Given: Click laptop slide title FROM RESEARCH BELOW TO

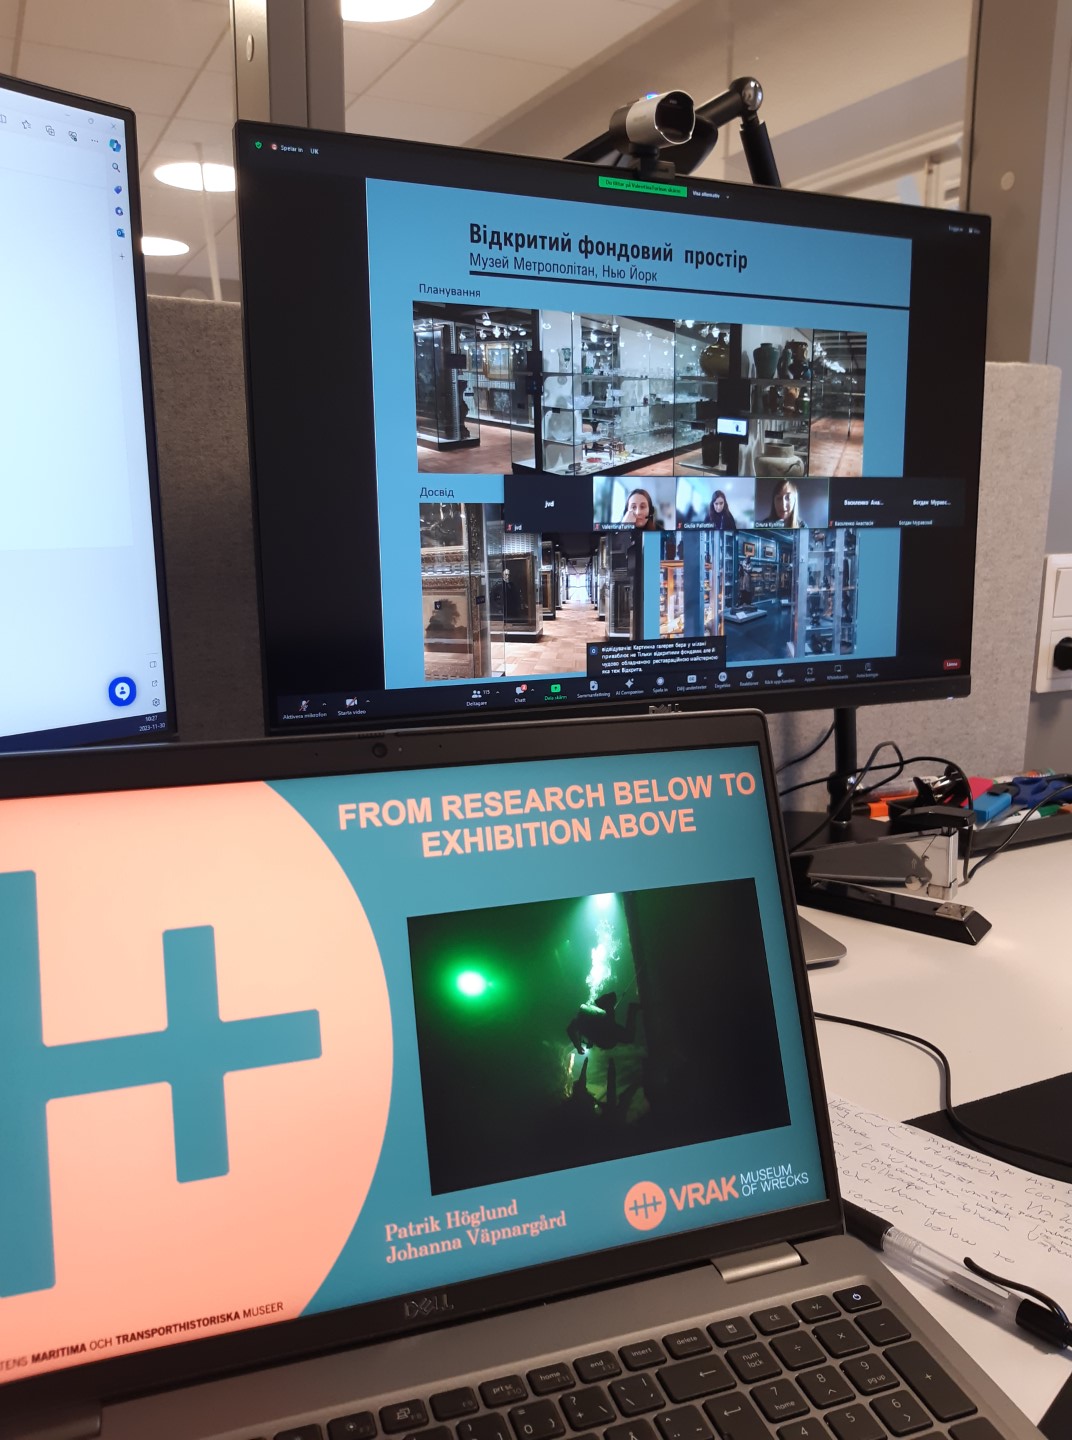Looking at the screenshot, I should tap(546, 802).
